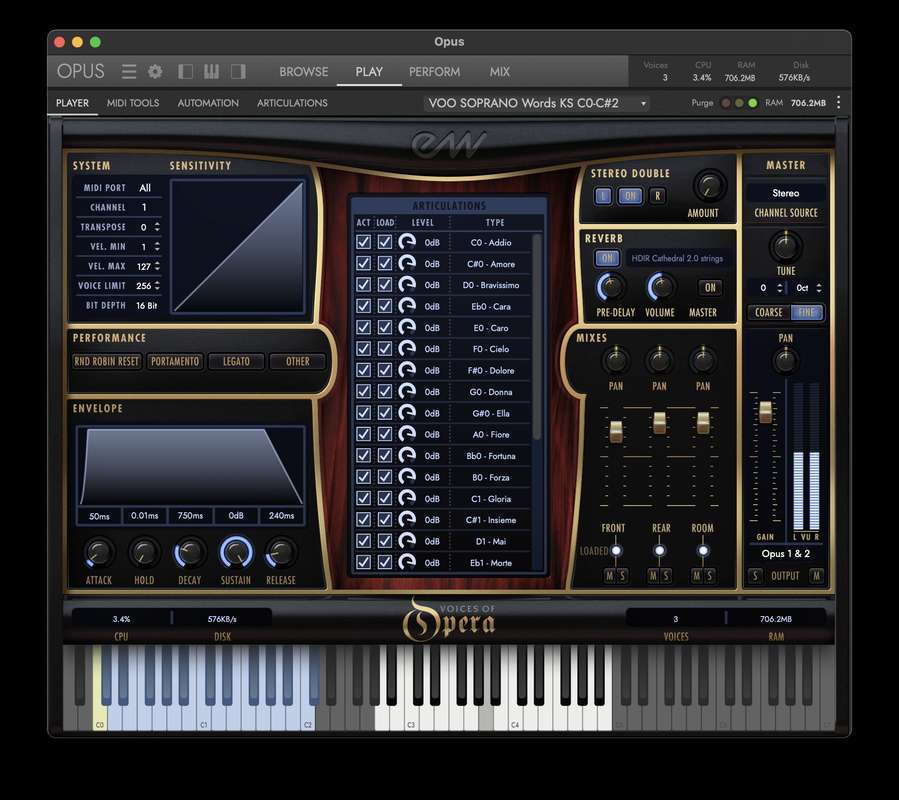
Task: Open the hamburger main menu icon
Action: [x=129, y=71]
